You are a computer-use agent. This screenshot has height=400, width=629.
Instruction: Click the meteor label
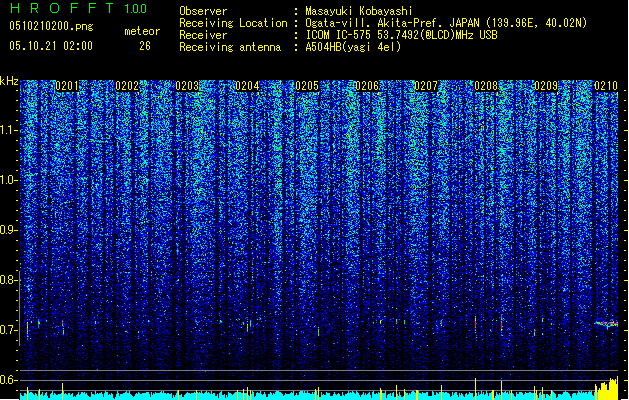pos(142,31)
